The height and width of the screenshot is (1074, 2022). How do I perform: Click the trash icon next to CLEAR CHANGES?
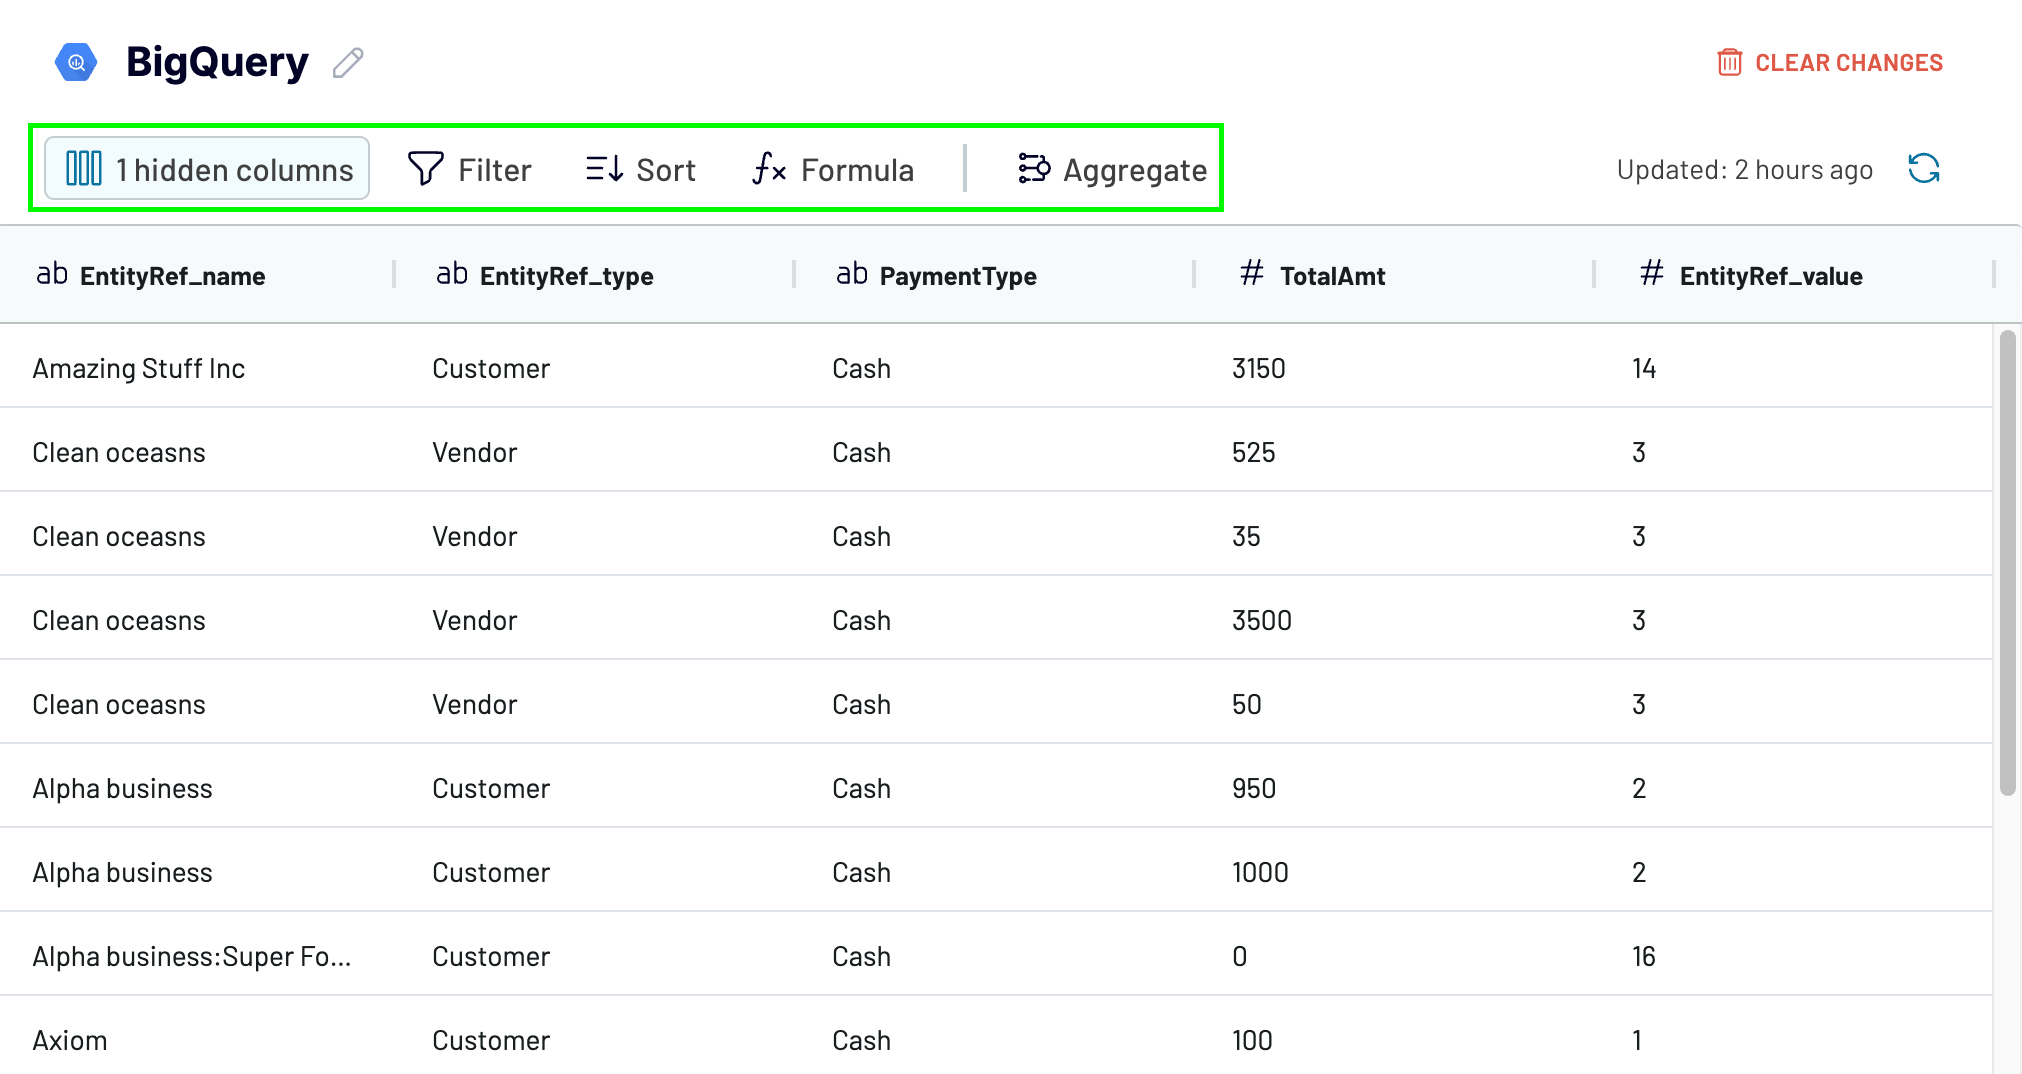tap(1728, 62)
